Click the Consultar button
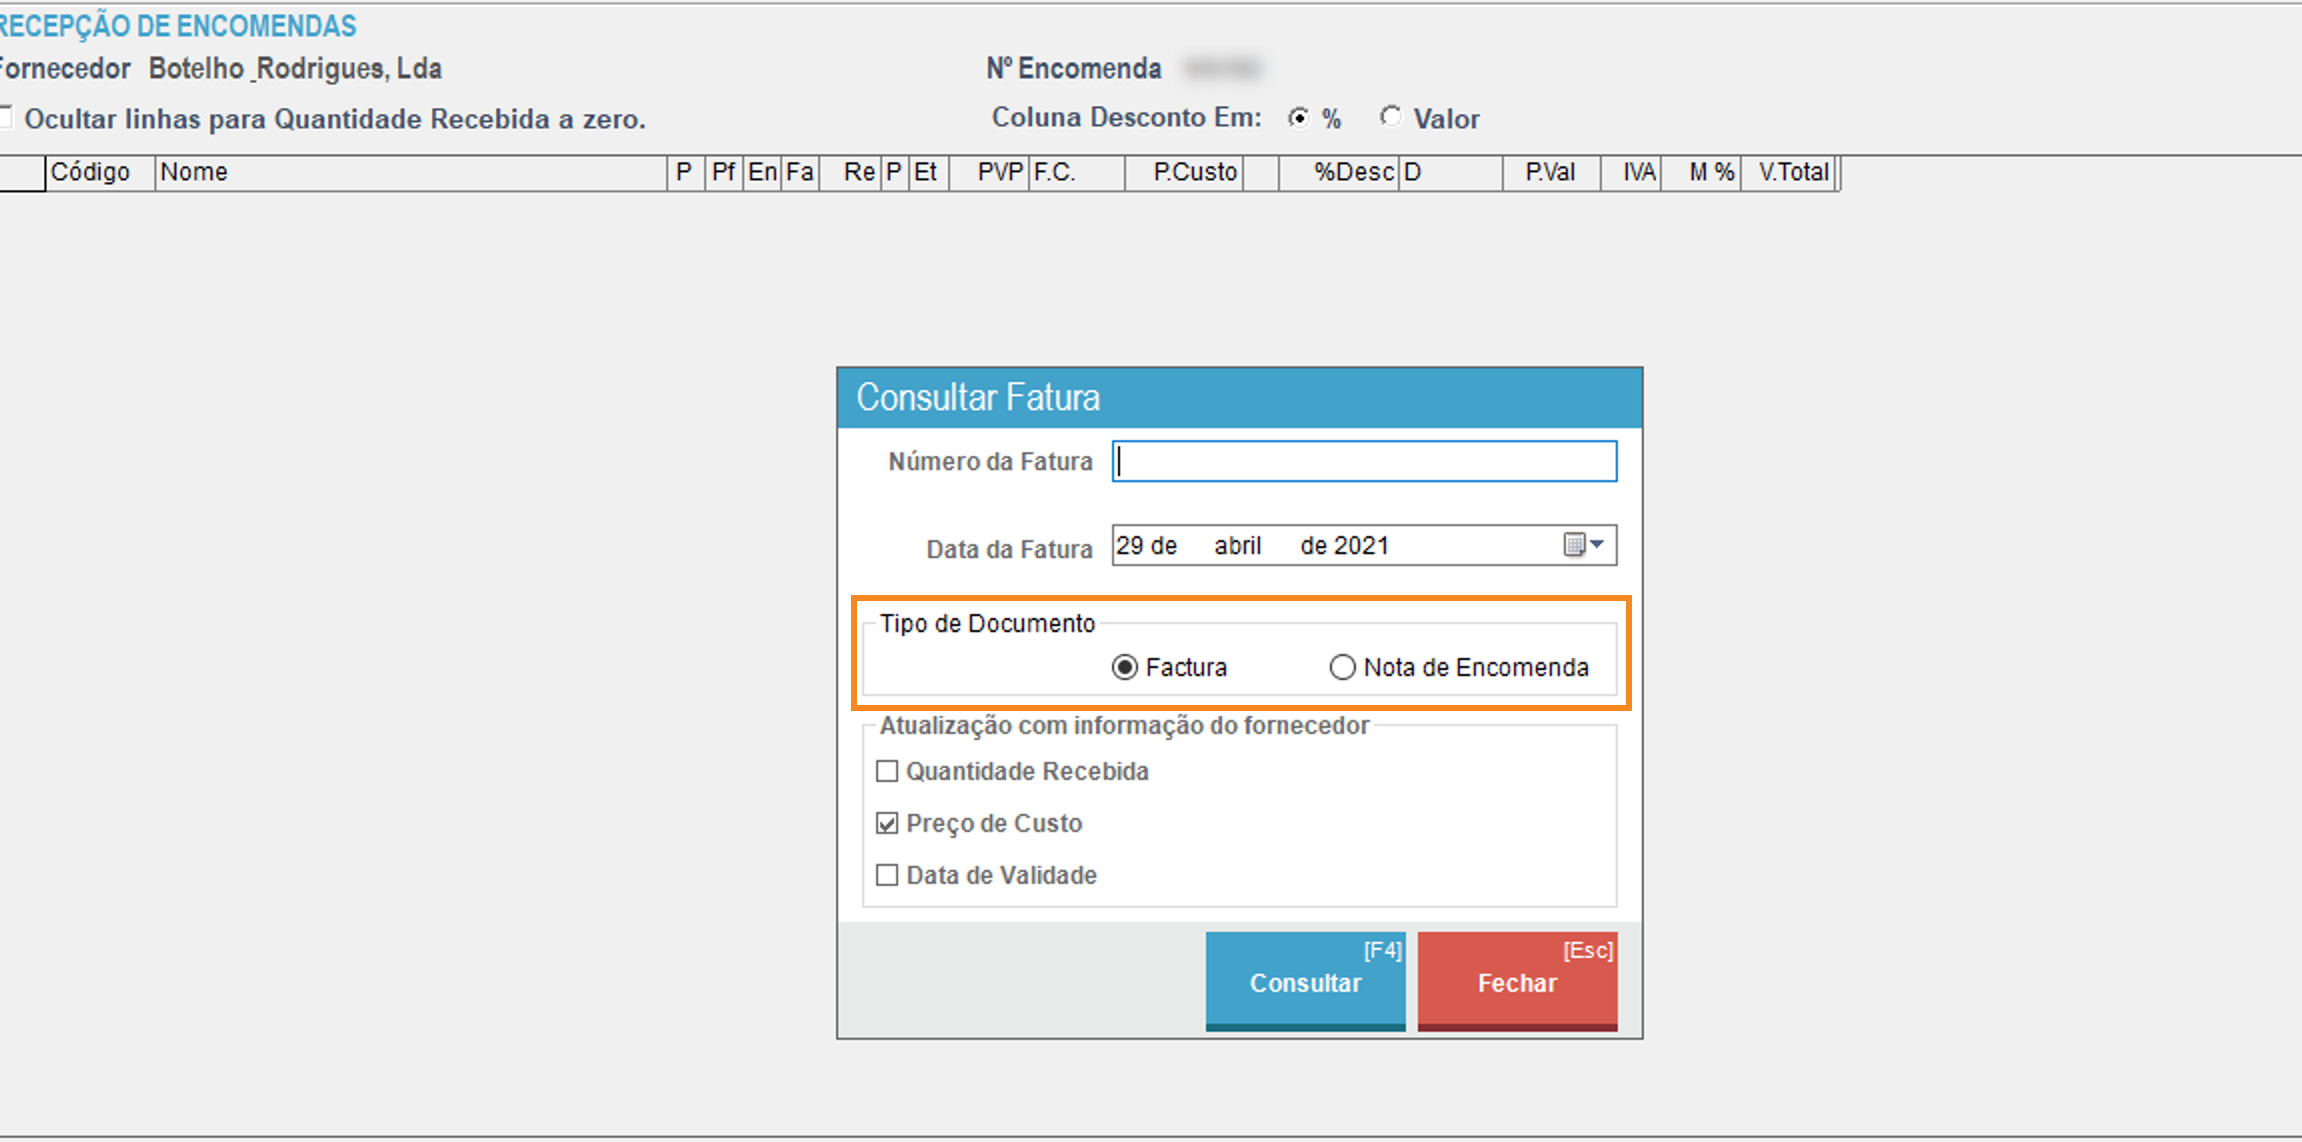The height and width of the screenshot is (1142, 2302). 1305,980
